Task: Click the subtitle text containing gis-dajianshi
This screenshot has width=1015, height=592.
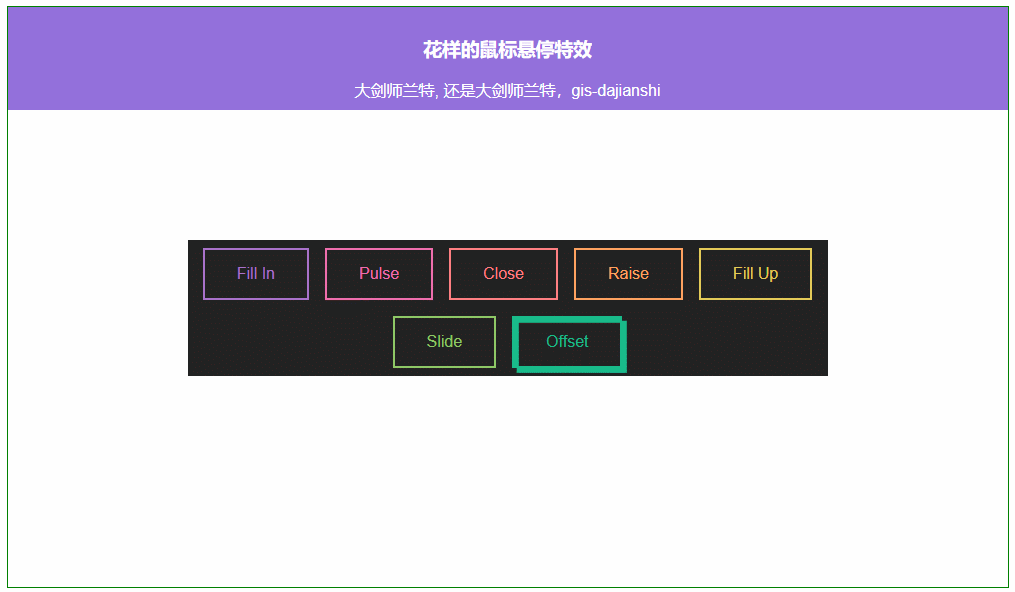Action: pyautogui.click(x=508, y=91)
